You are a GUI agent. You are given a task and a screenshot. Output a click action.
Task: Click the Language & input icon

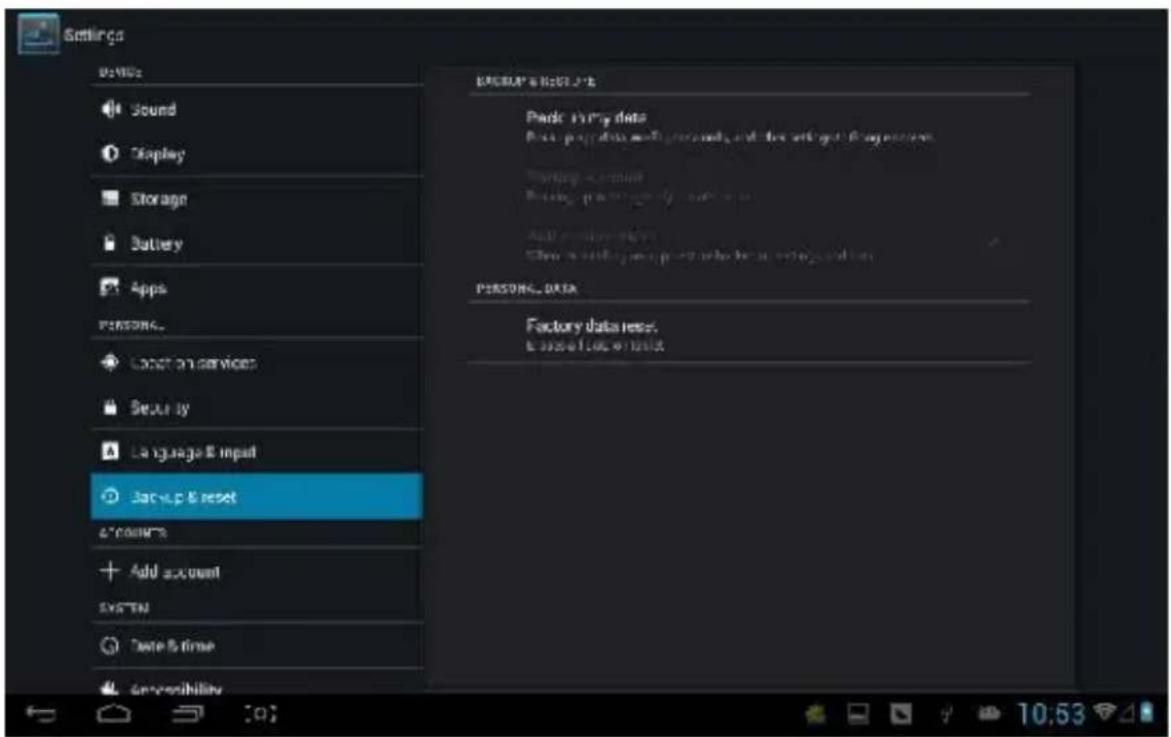pyautogui.click(x=110, y=451)
